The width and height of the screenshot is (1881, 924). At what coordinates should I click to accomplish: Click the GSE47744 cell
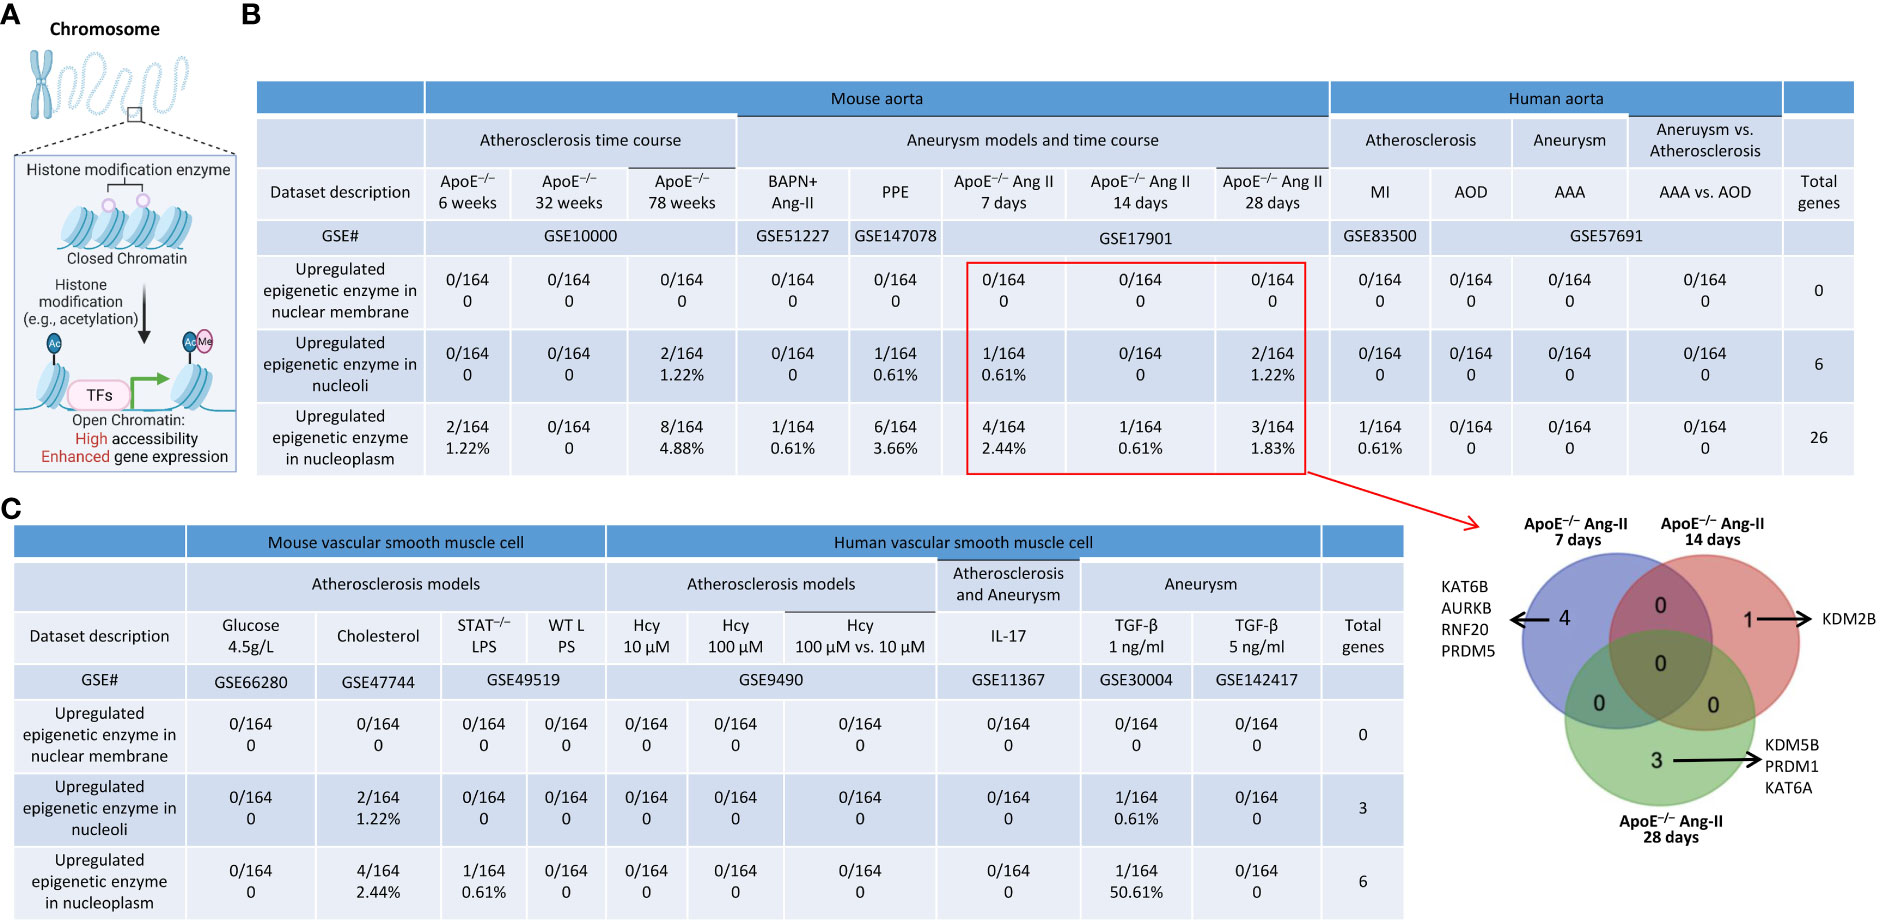tap(378, 682)
